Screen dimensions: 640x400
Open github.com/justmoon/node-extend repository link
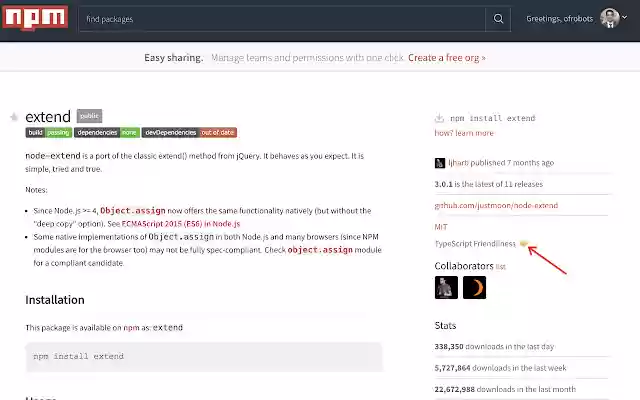496,205
